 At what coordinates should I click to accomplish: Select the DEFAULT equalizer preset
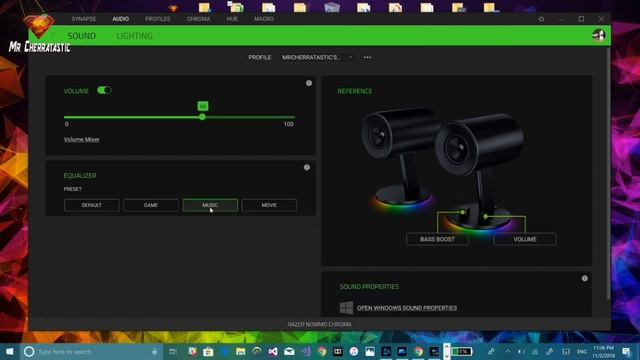coord(92,205)
